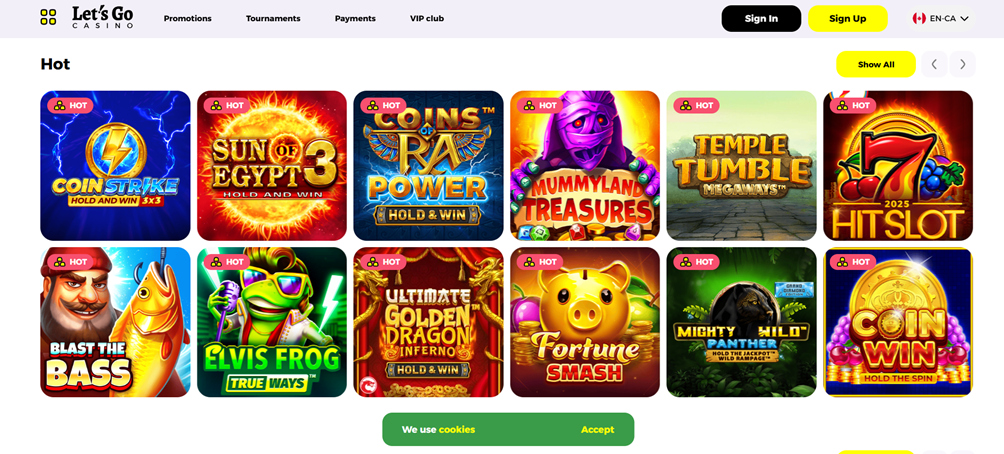Open the Tournaments menu item
The height and width of the screenshot is (454, 1004).
pos(273,19)
